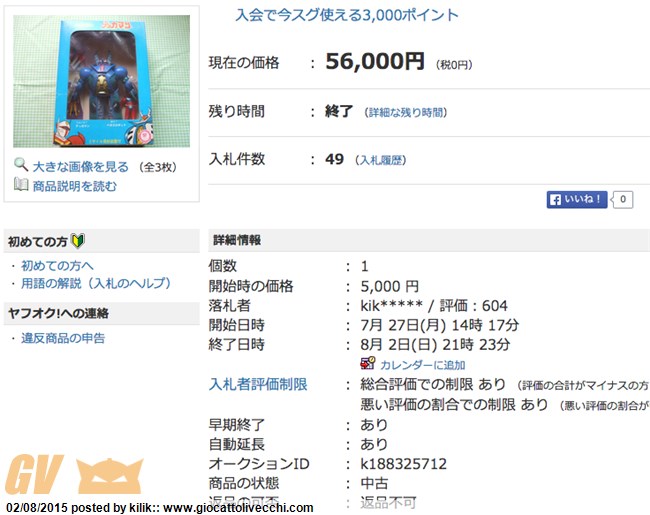Click the Facebook like counter bubble
The height and width of the screenshot is (515, 650).
tap(622, 199)
